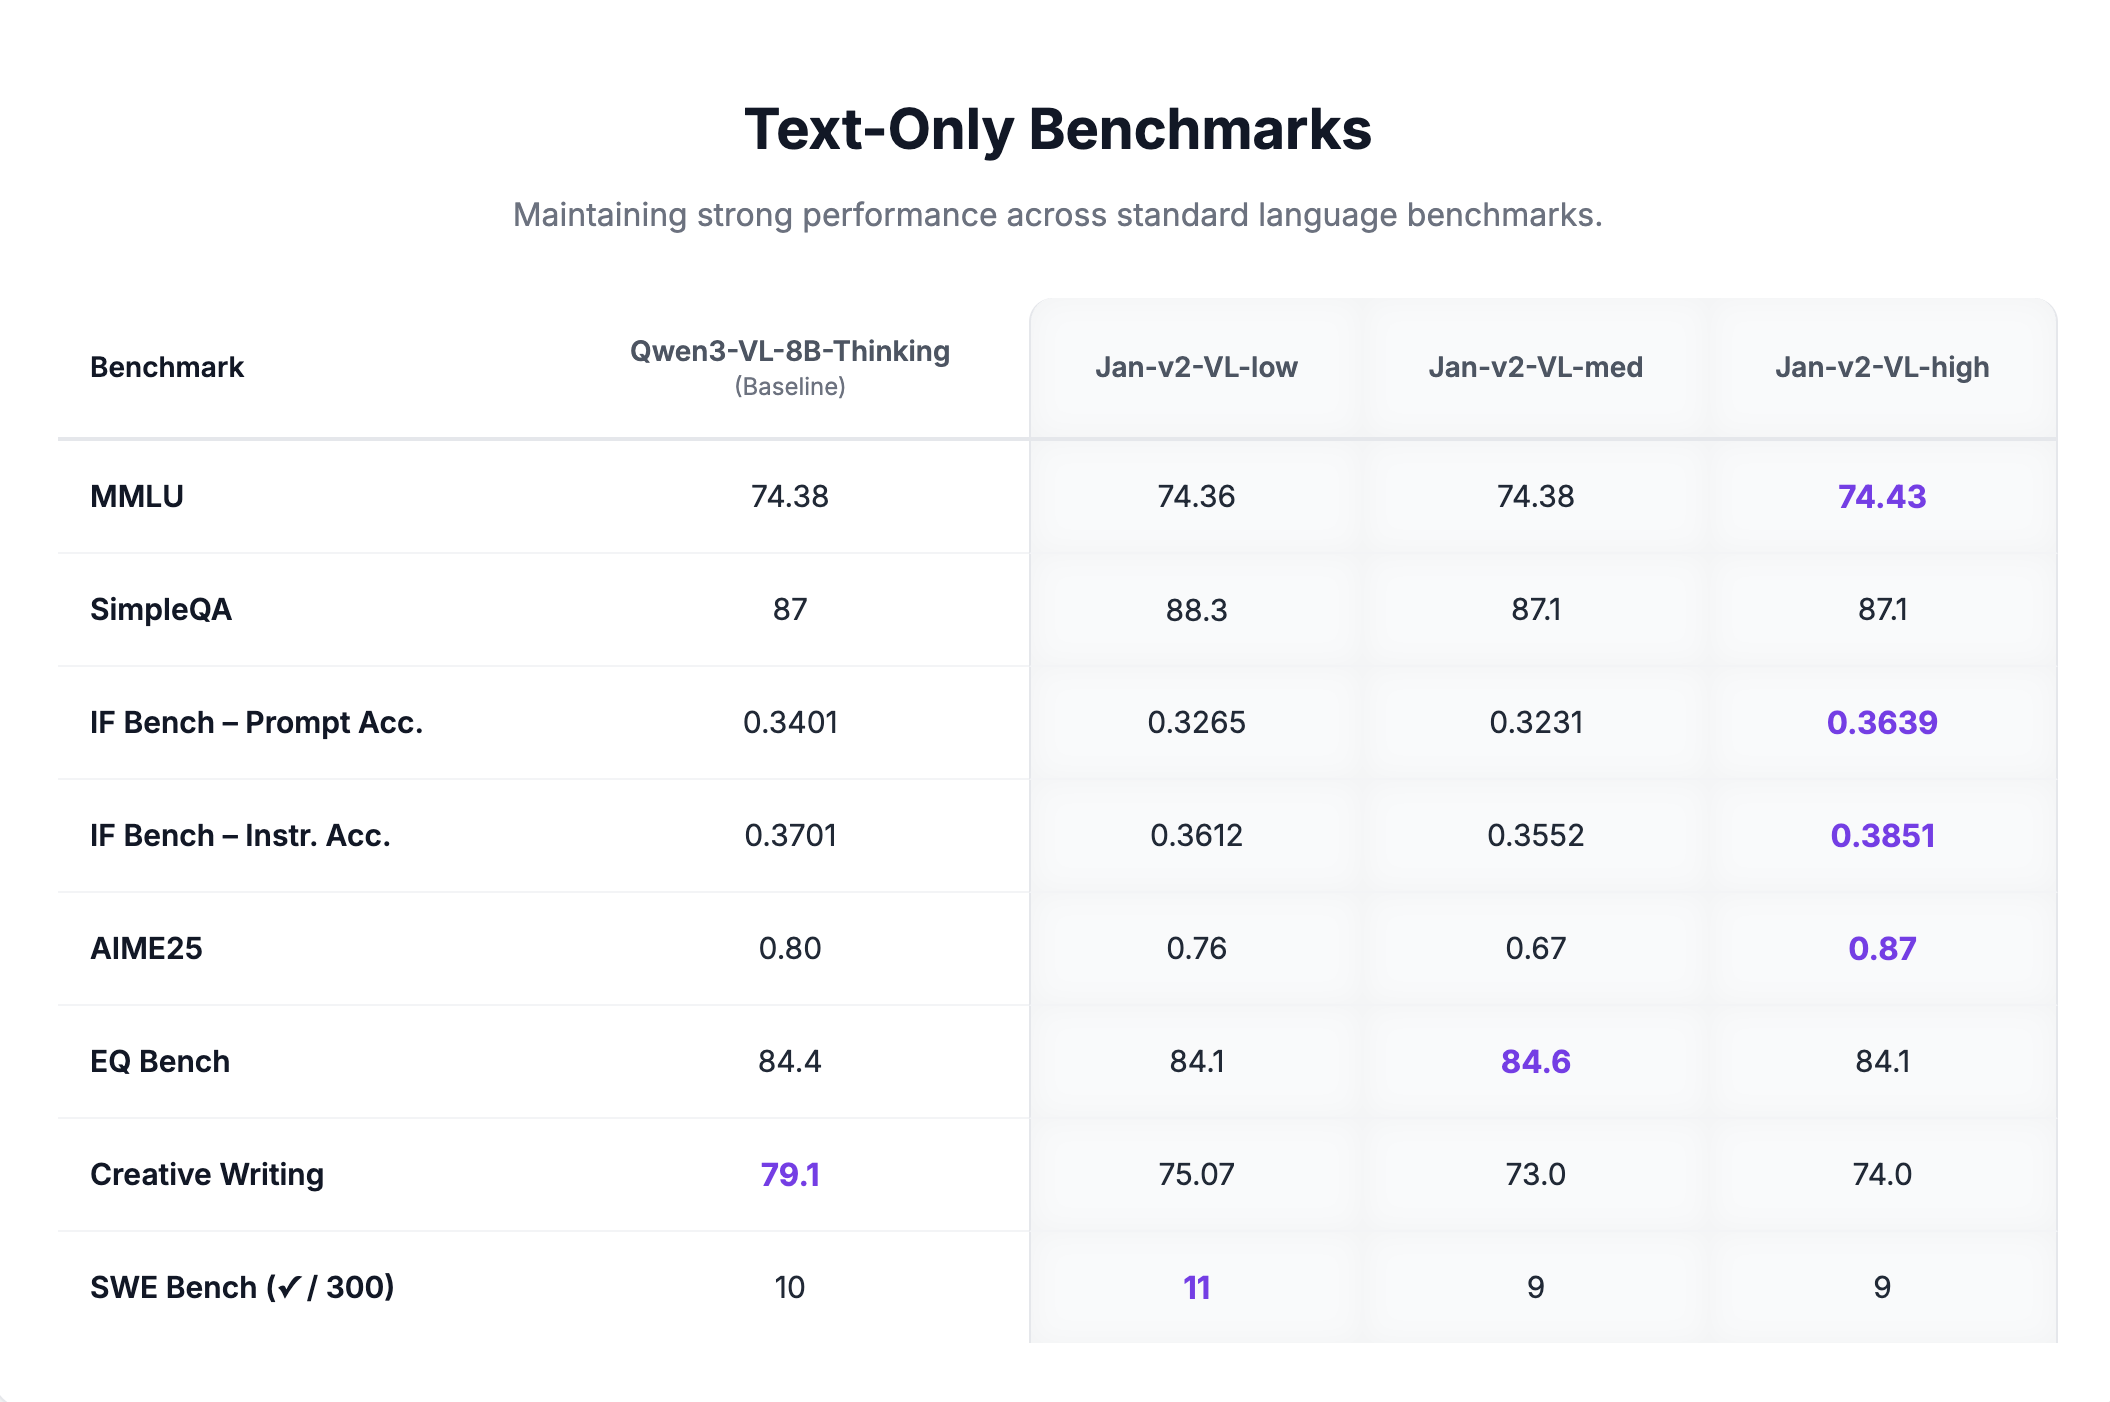Click the highlighted 84.6 EQ Bench score
The height and width of the screenshot is (1402, 2110).
[1535, 1061]
